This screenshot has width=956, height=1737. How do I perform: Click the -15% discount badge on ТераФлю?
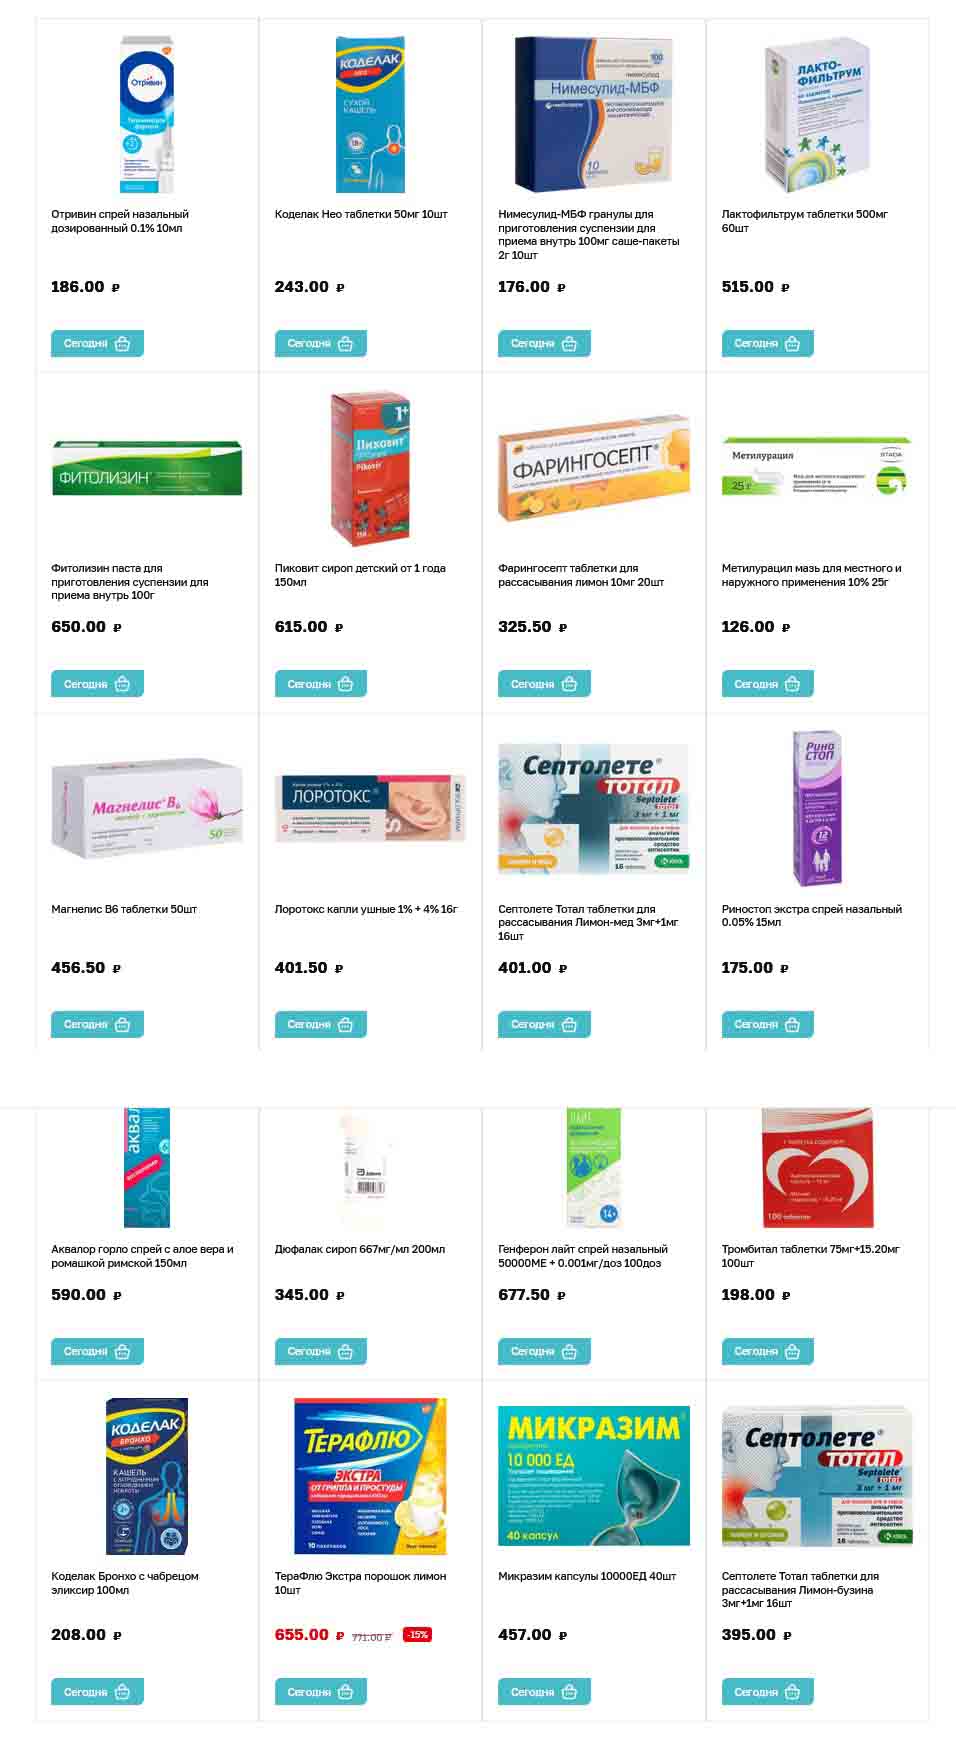click(x=417, y=1635)
